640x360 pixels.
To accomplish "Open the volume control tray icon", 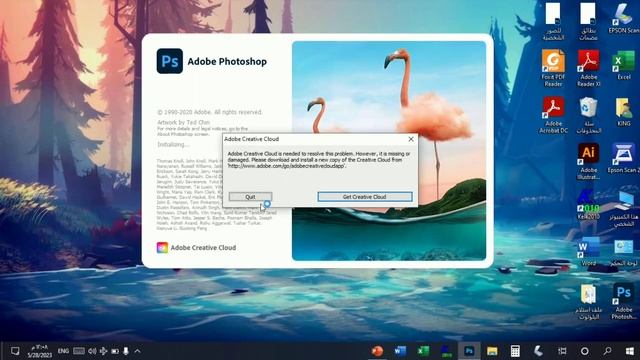I will click(x=92, y=351).
